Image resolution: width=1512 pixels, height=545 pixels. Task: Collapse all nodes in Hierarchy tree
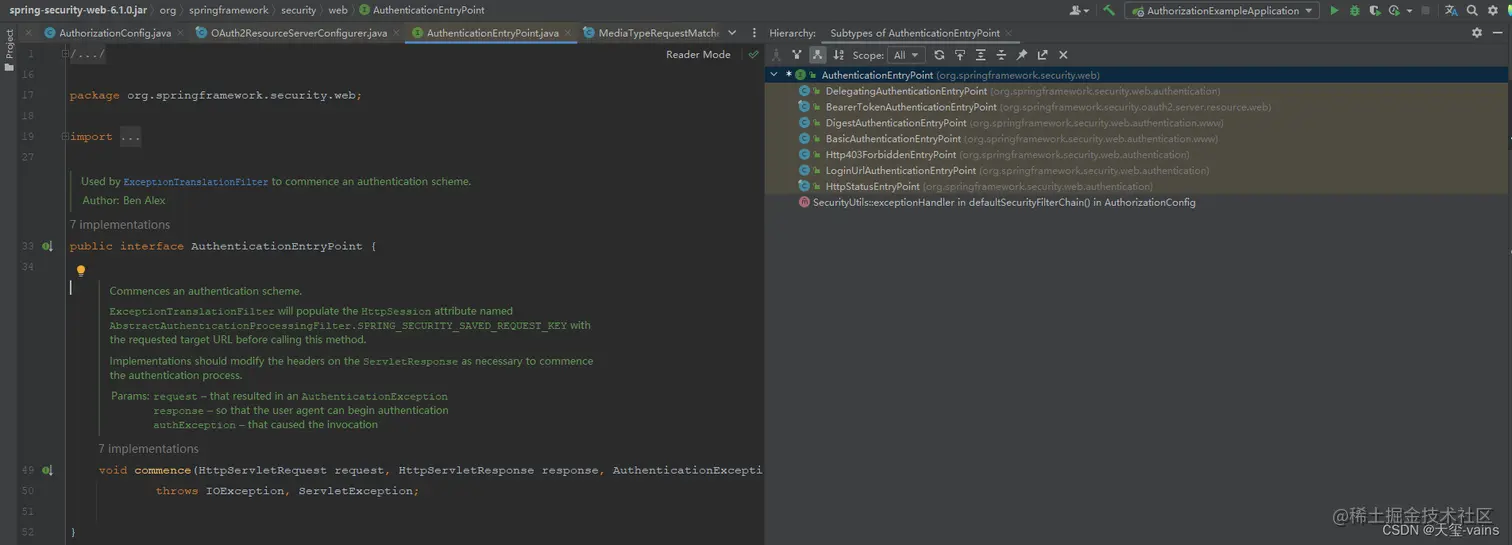1001,55
